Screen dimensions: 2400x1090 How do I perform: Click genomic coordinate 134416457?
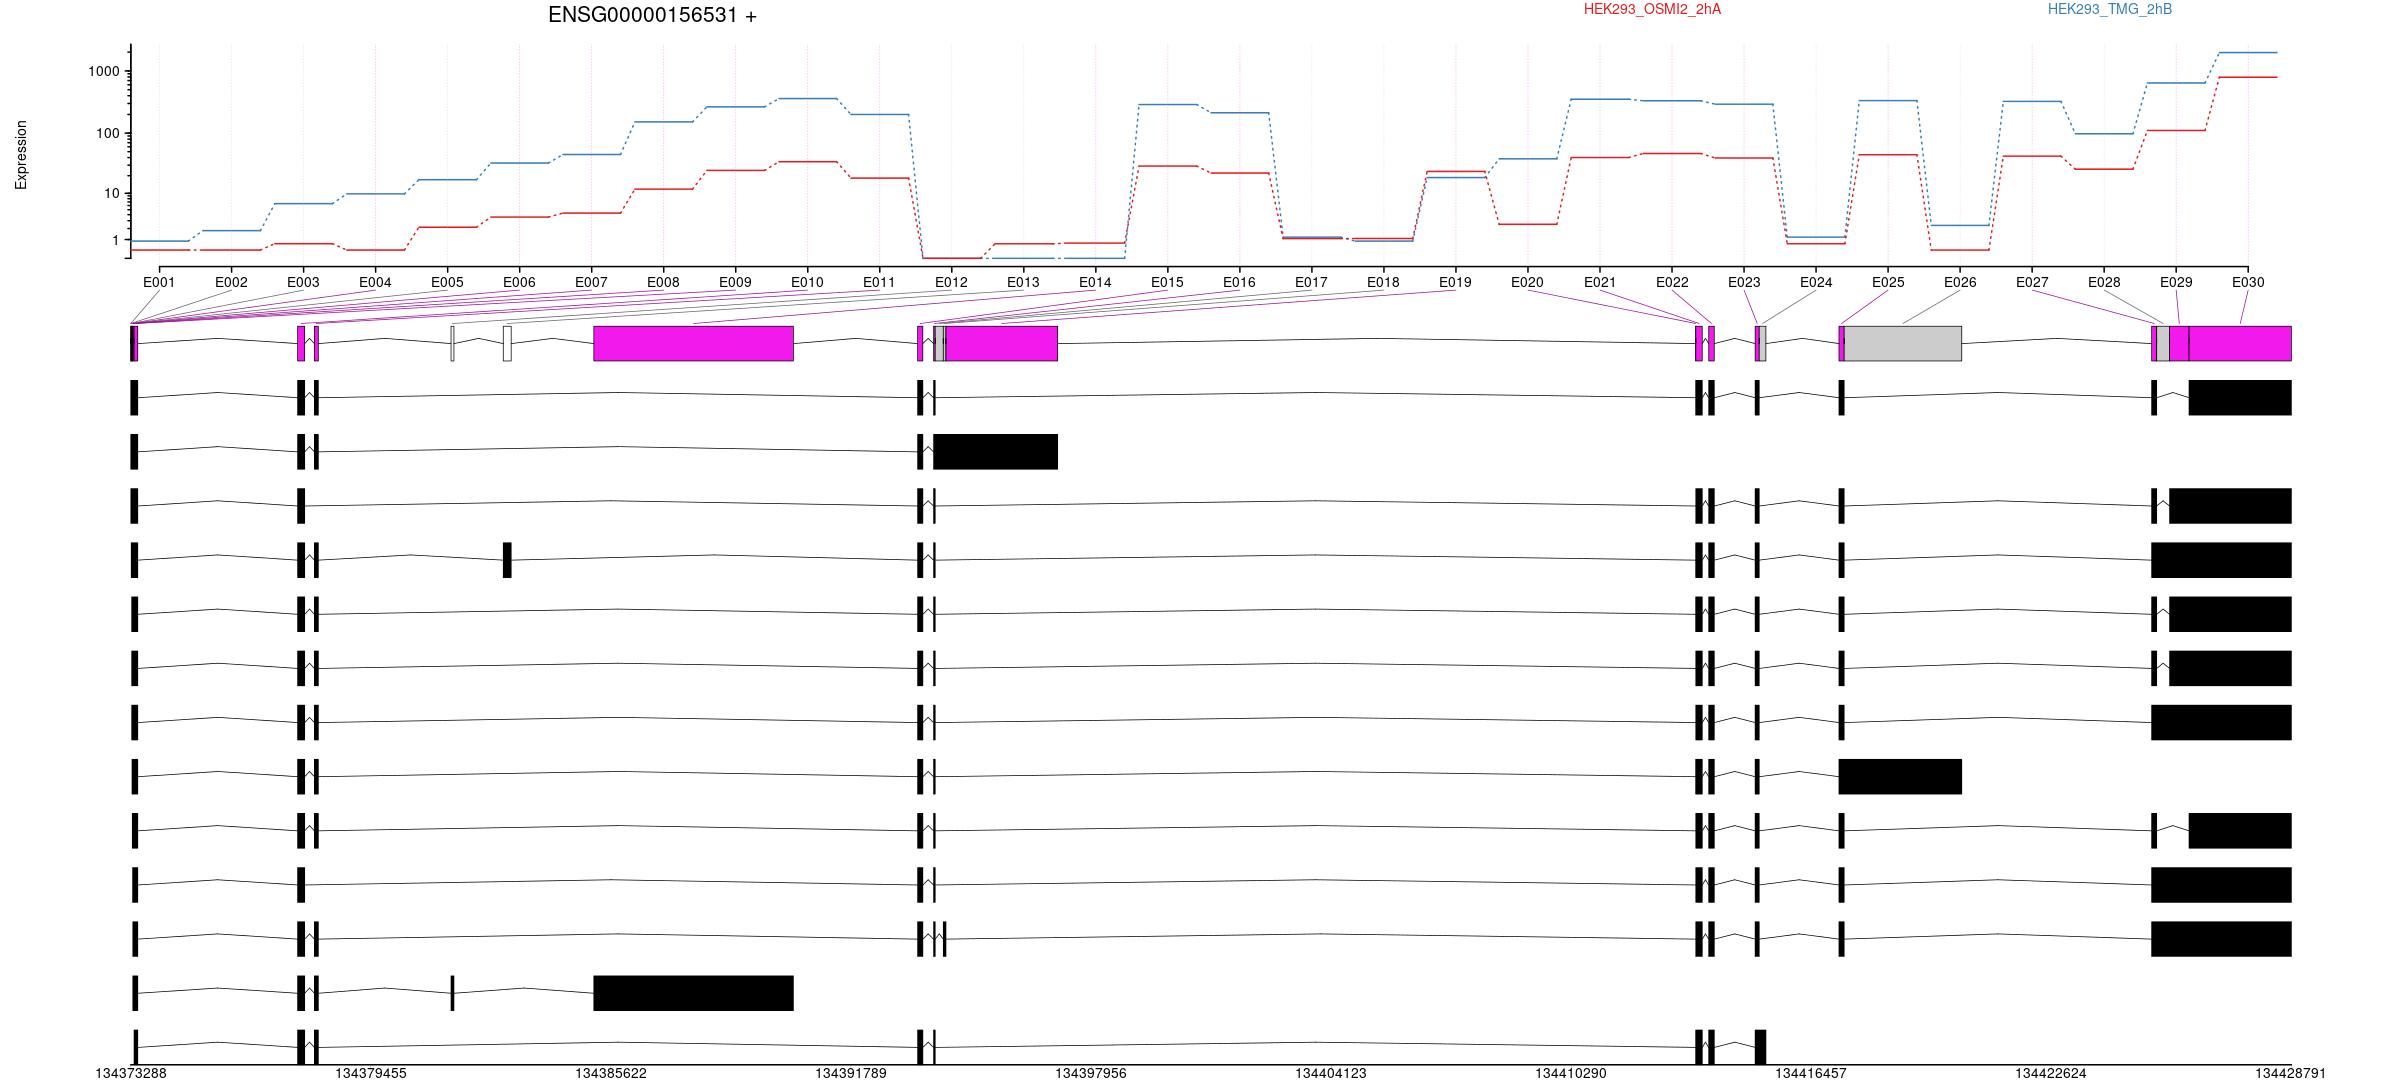pyautogui.click(x=1811, y=1073)
